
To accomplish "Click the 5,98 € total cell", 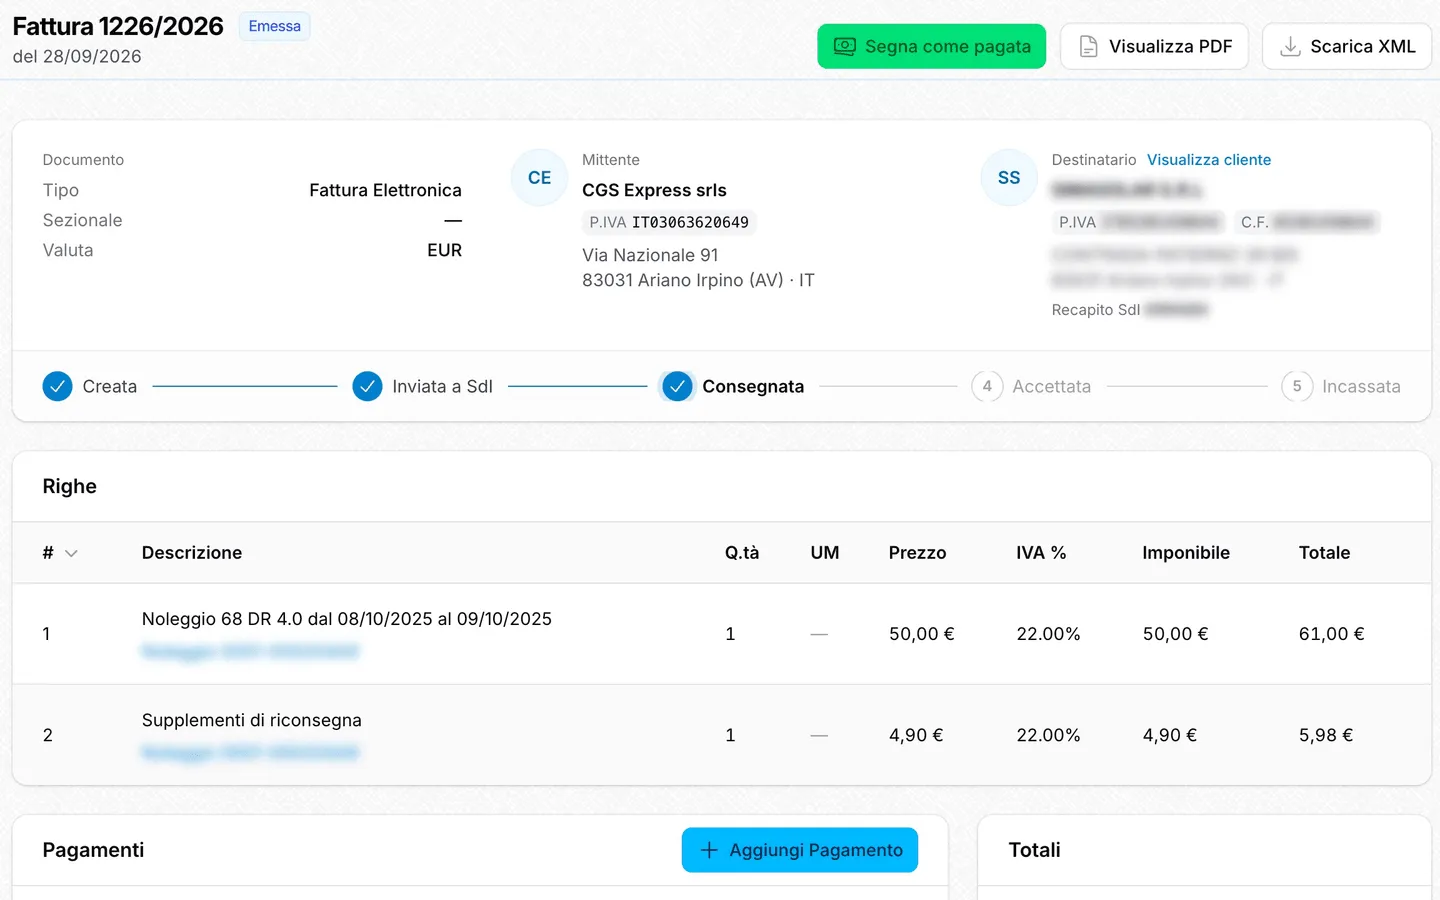I will pos(1326,735).
